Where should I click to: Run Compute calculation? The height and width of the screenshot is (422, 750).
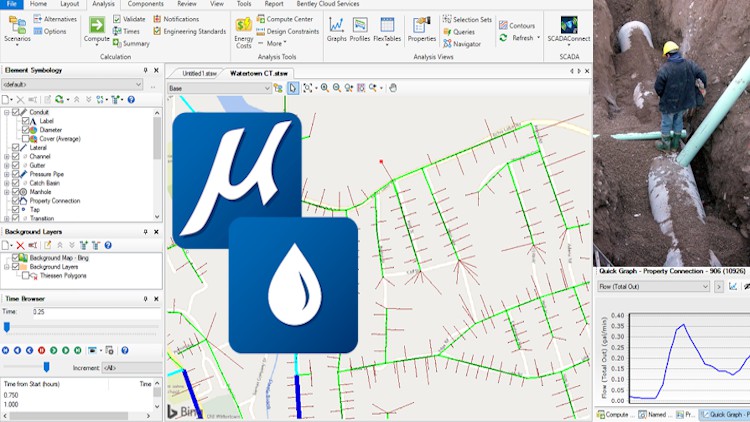(97, 30)
